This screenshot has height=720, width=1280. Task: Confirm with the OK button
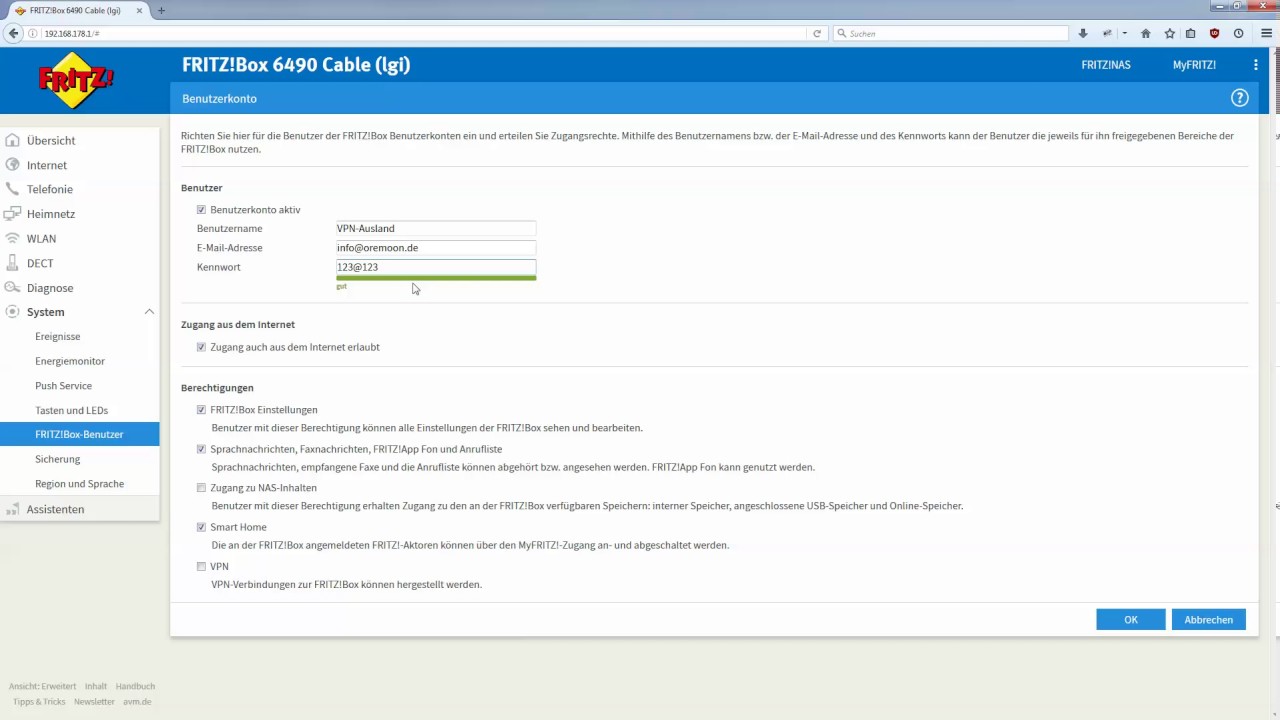[x=1131, y=620]
